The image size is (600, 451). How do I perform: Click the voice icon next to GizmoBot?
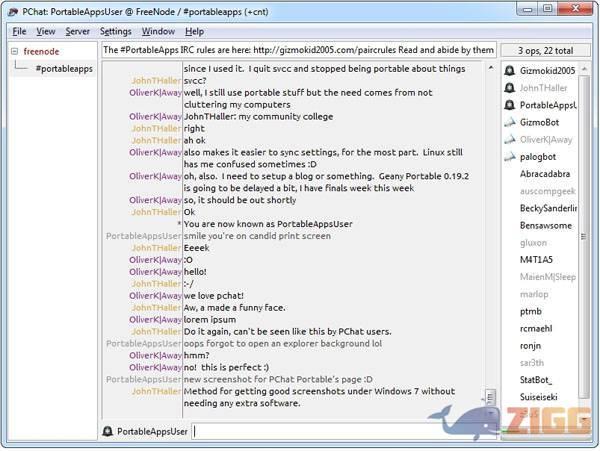click(510, 122)
